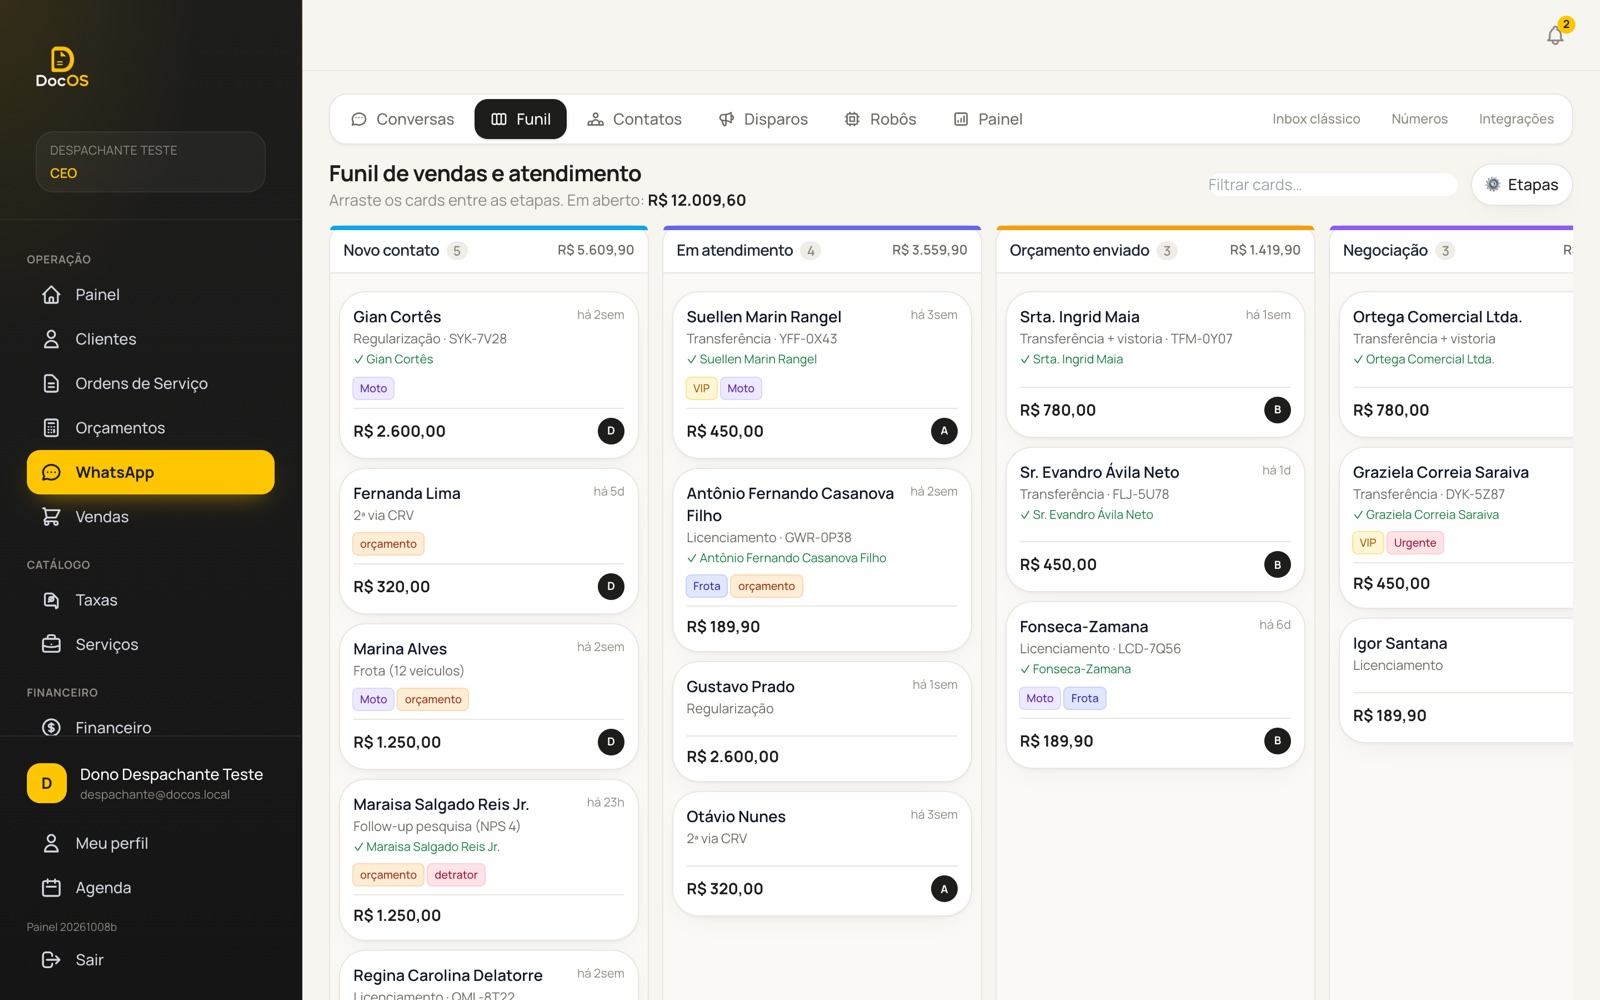
Task: Open Painel in the sidebar
Action: (x=150, y=295)
